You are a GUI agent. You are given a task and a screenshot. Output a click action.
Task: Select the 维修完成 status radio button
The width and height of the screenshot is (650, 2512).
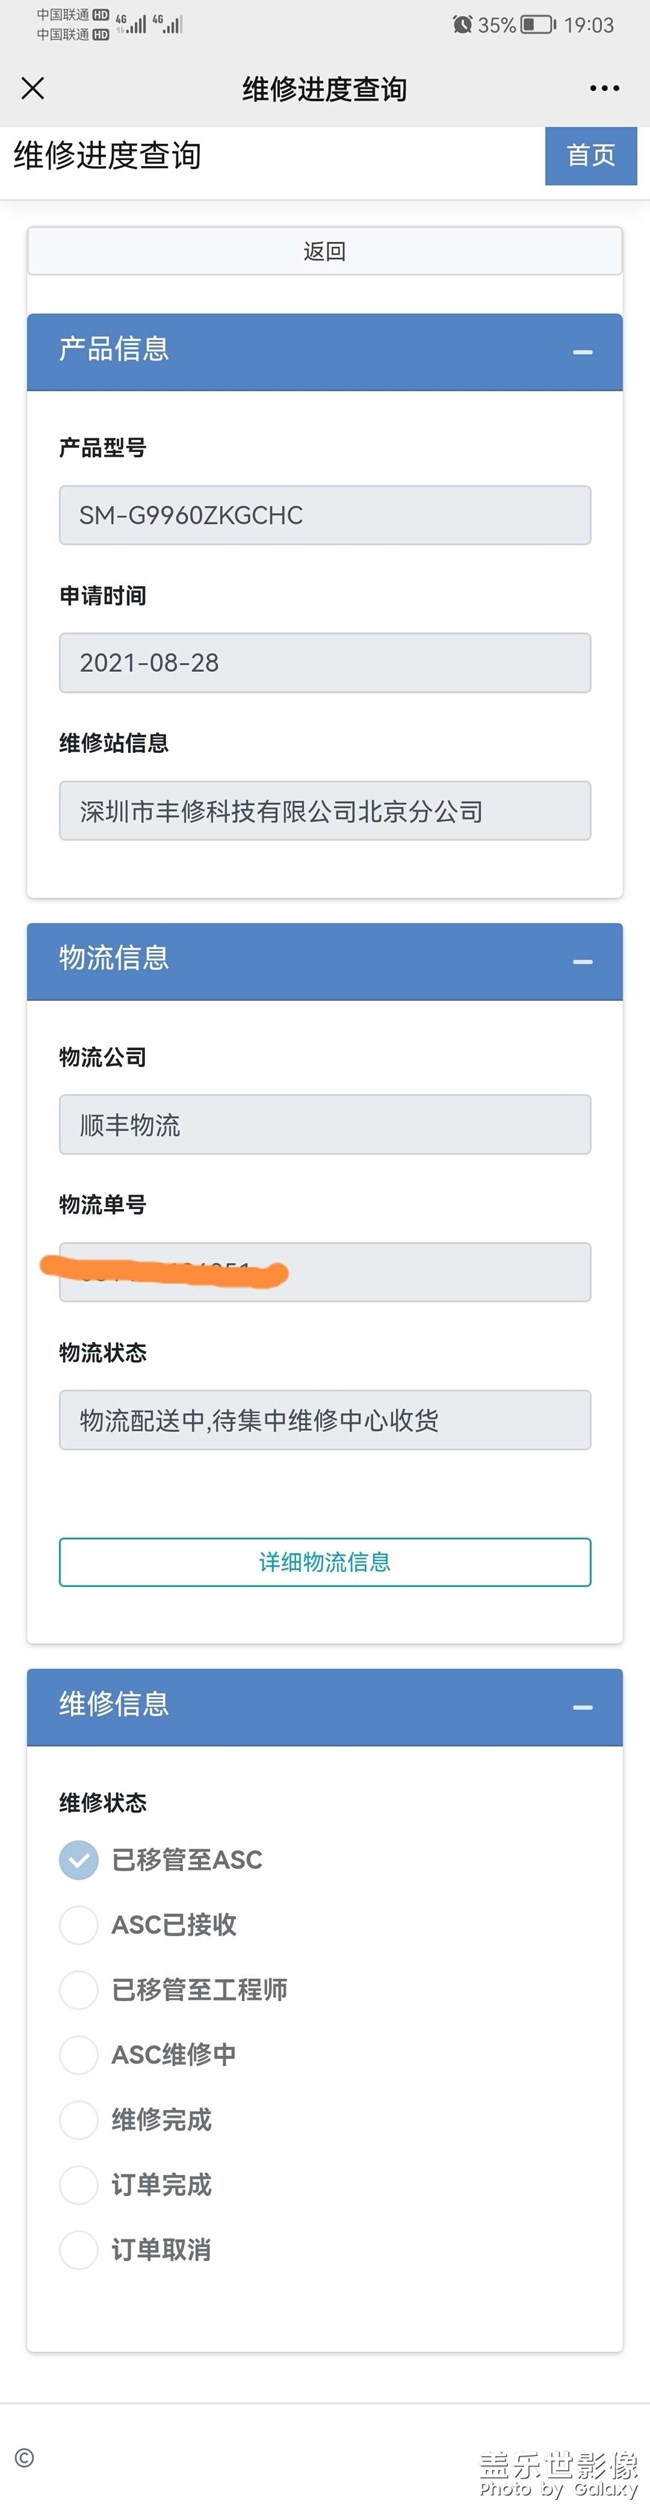tap(78, 2120)
